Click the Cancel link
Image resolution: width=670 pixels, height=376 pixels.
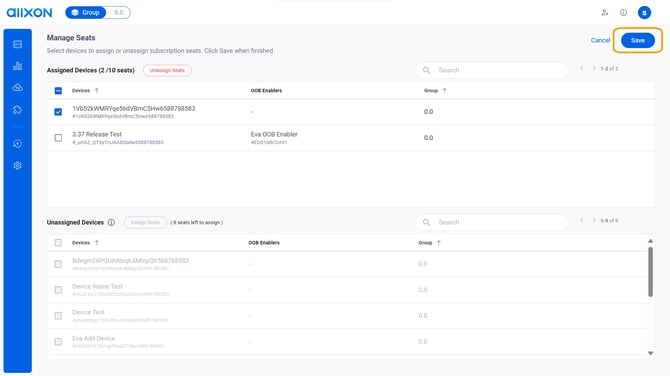click(600, 40)
